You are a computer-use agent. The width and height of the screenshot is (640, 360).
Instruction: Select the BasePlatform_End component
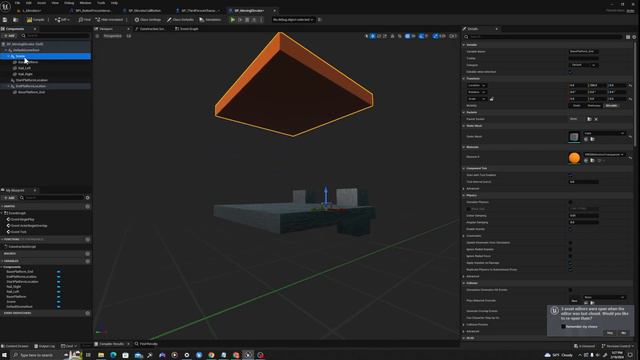click(31, 92)
